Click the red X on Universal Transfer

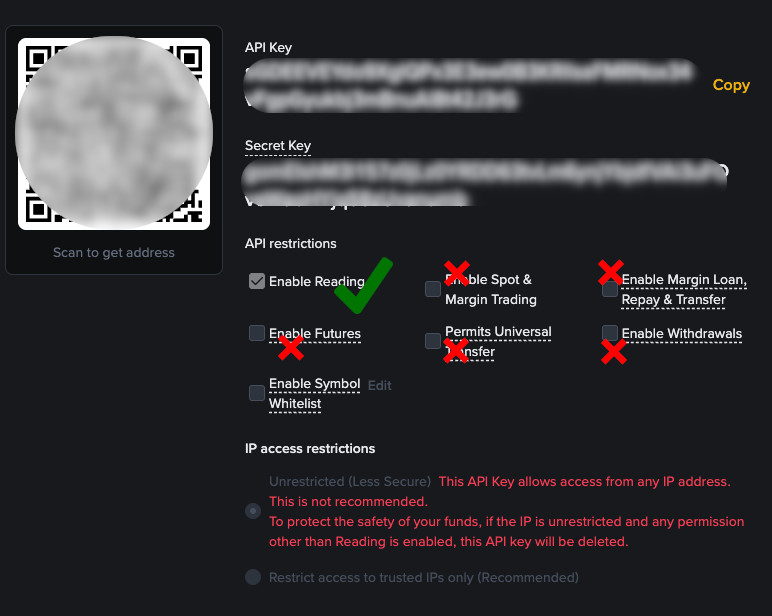coord(456,351)
